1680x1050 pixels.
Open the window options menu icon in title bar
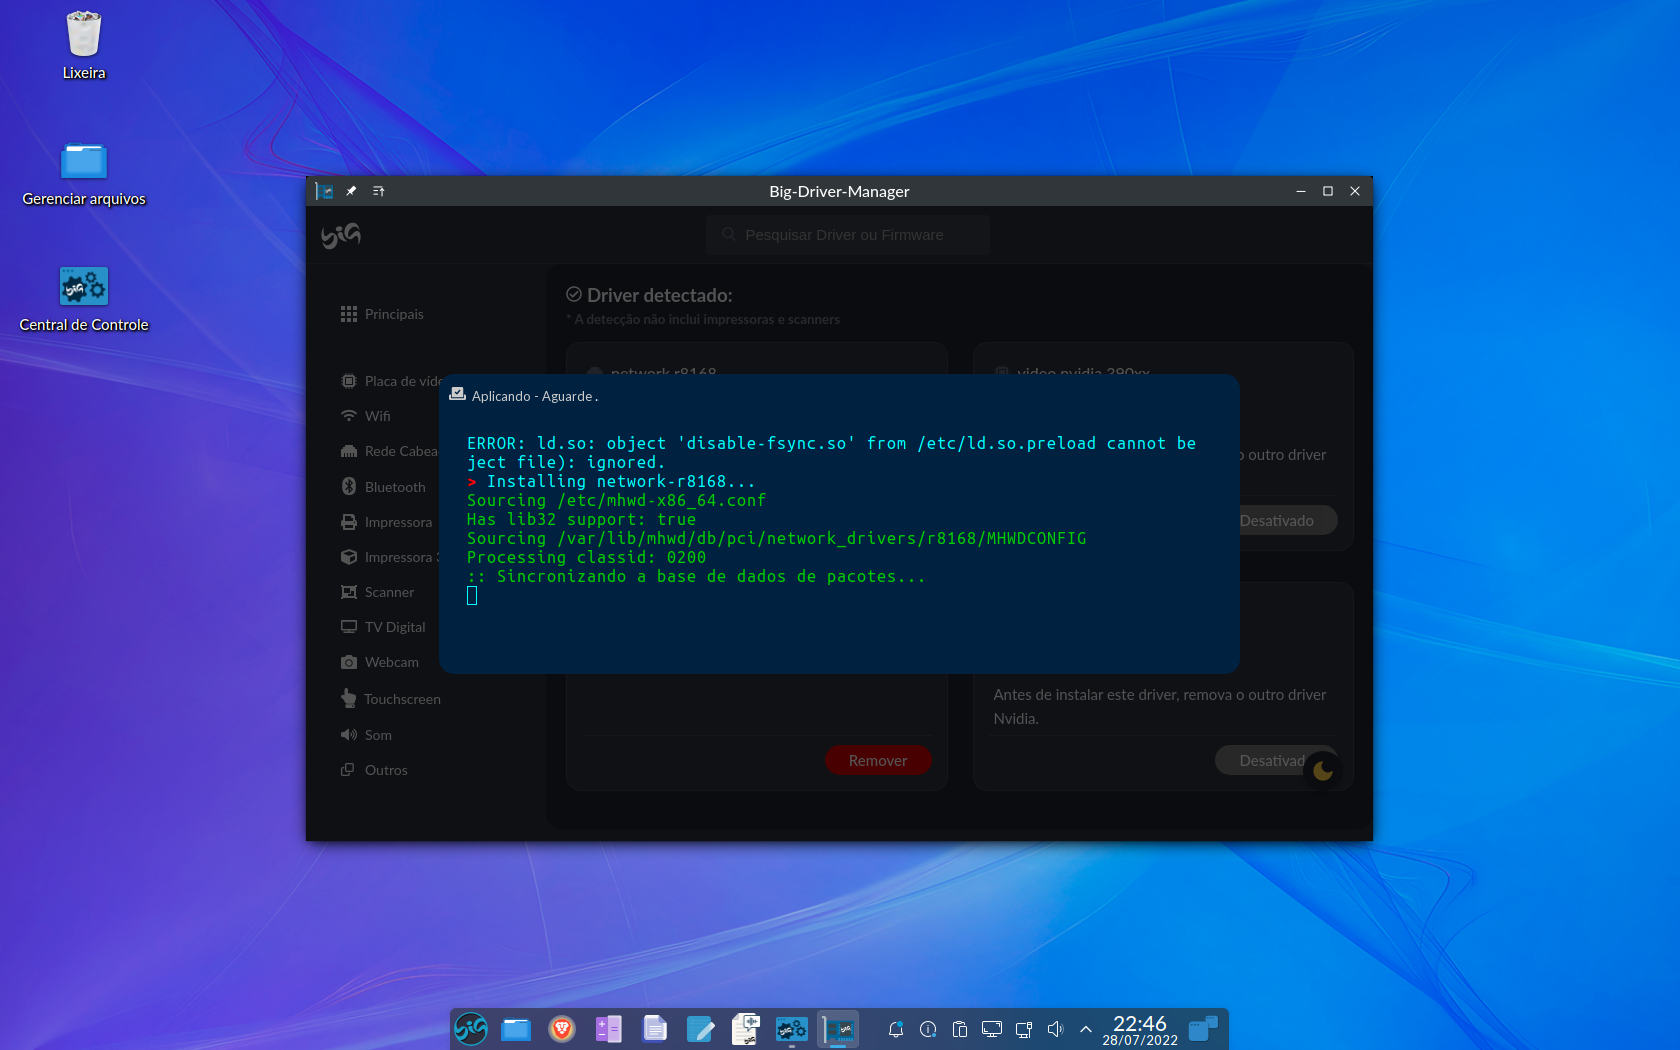click(x=378, y=191)
